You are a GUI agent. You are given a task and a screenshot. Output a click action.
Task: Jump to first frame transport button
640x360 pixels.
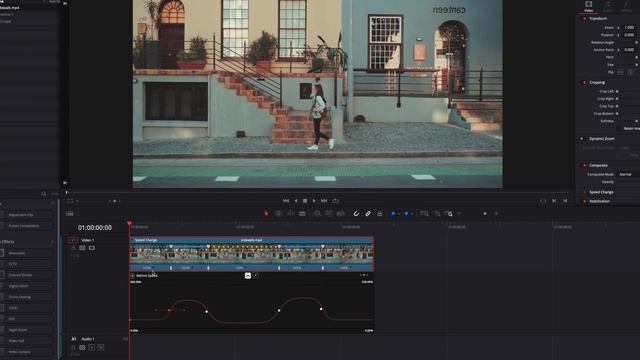286,201
